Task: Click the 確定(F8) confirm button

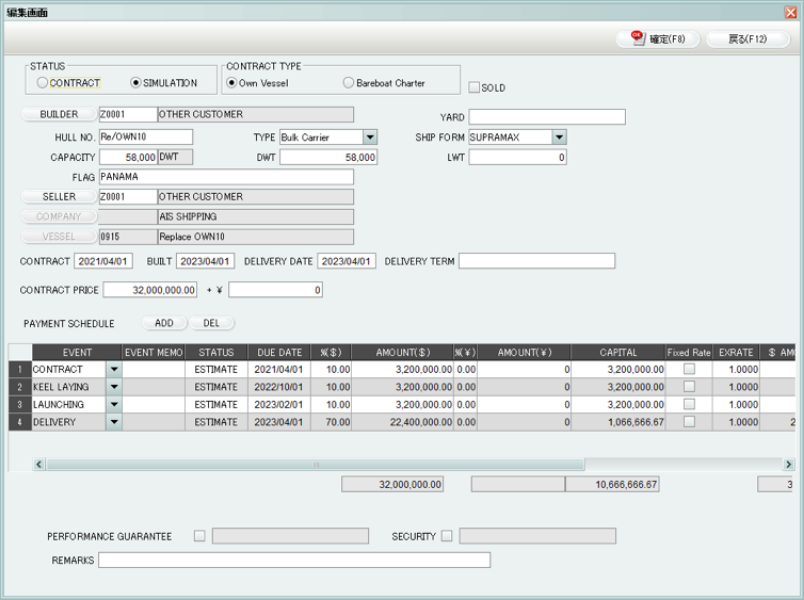Action: 659,39
